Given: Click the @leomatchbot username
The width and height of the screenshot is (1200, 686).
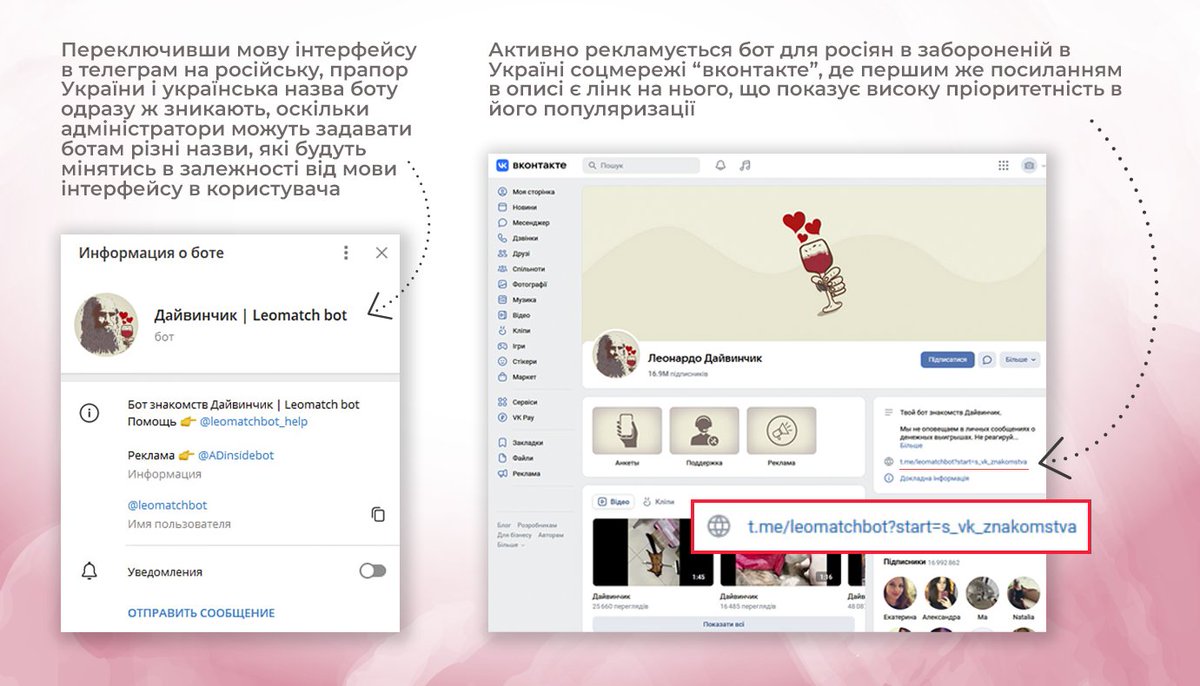Looking at the screenshot, I should point(167,505).
